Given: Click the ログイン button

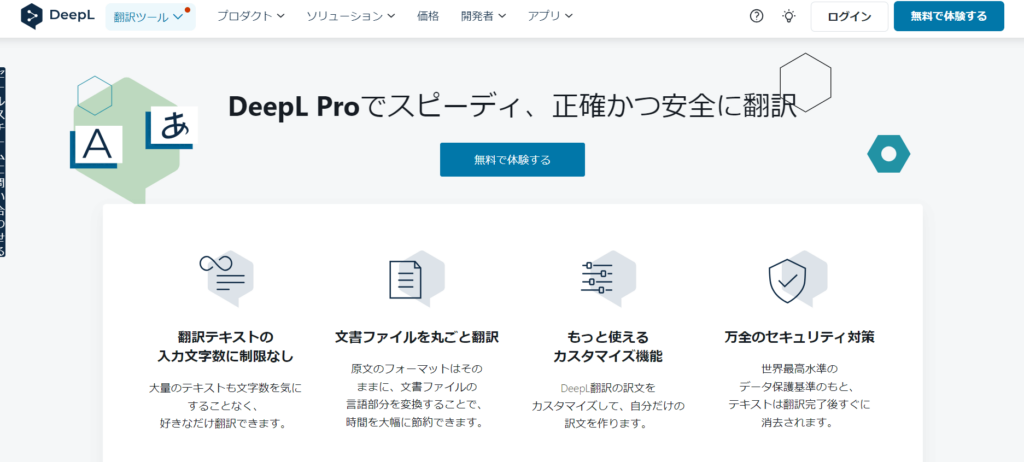Looking at the screenshot, I should (x=849, y=17).
